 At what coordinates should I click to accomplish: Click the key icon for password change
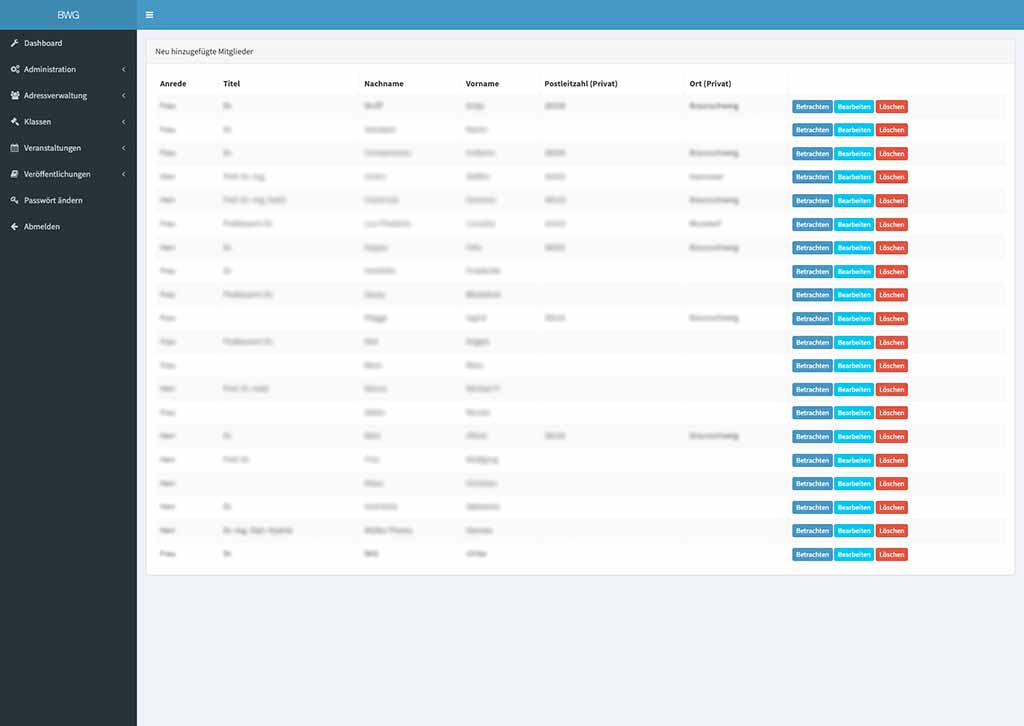tap(14, 200)
